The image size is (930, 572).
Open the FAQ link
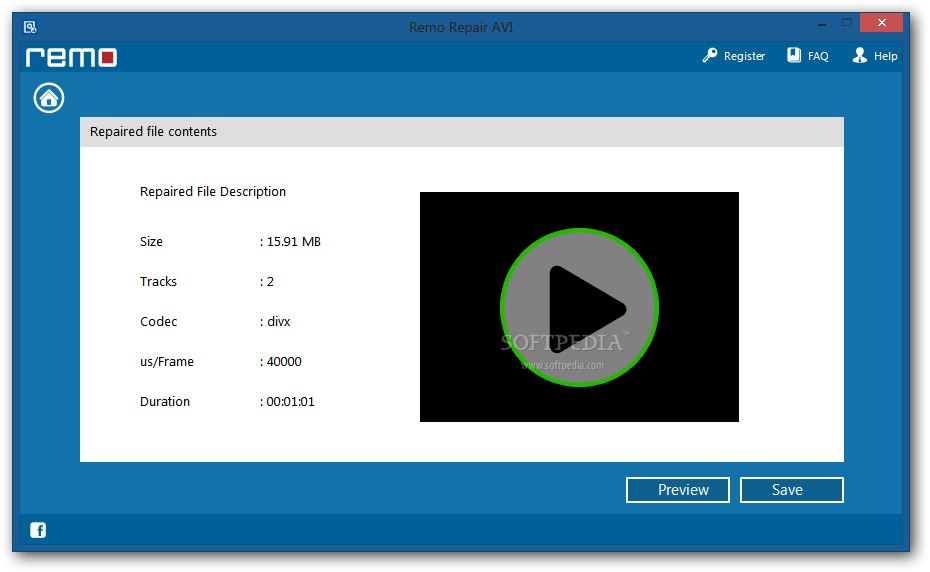coord(818,56)
